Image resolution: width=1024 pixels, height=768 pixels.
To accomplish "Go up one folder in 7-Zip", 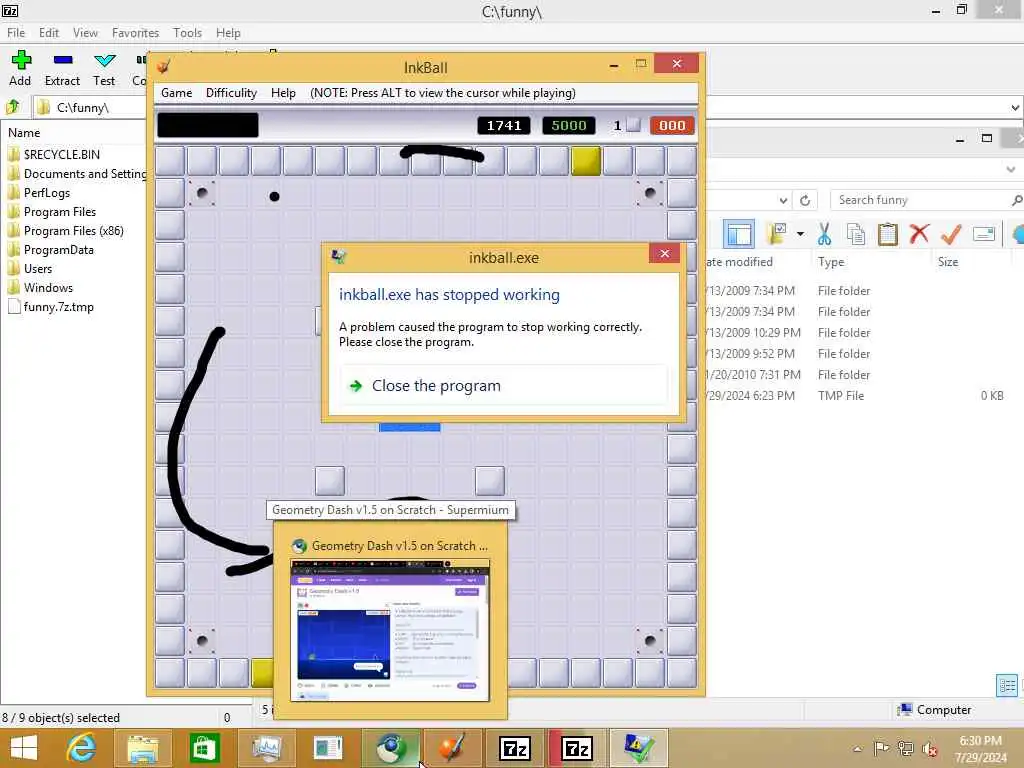I will pos(12,106).
